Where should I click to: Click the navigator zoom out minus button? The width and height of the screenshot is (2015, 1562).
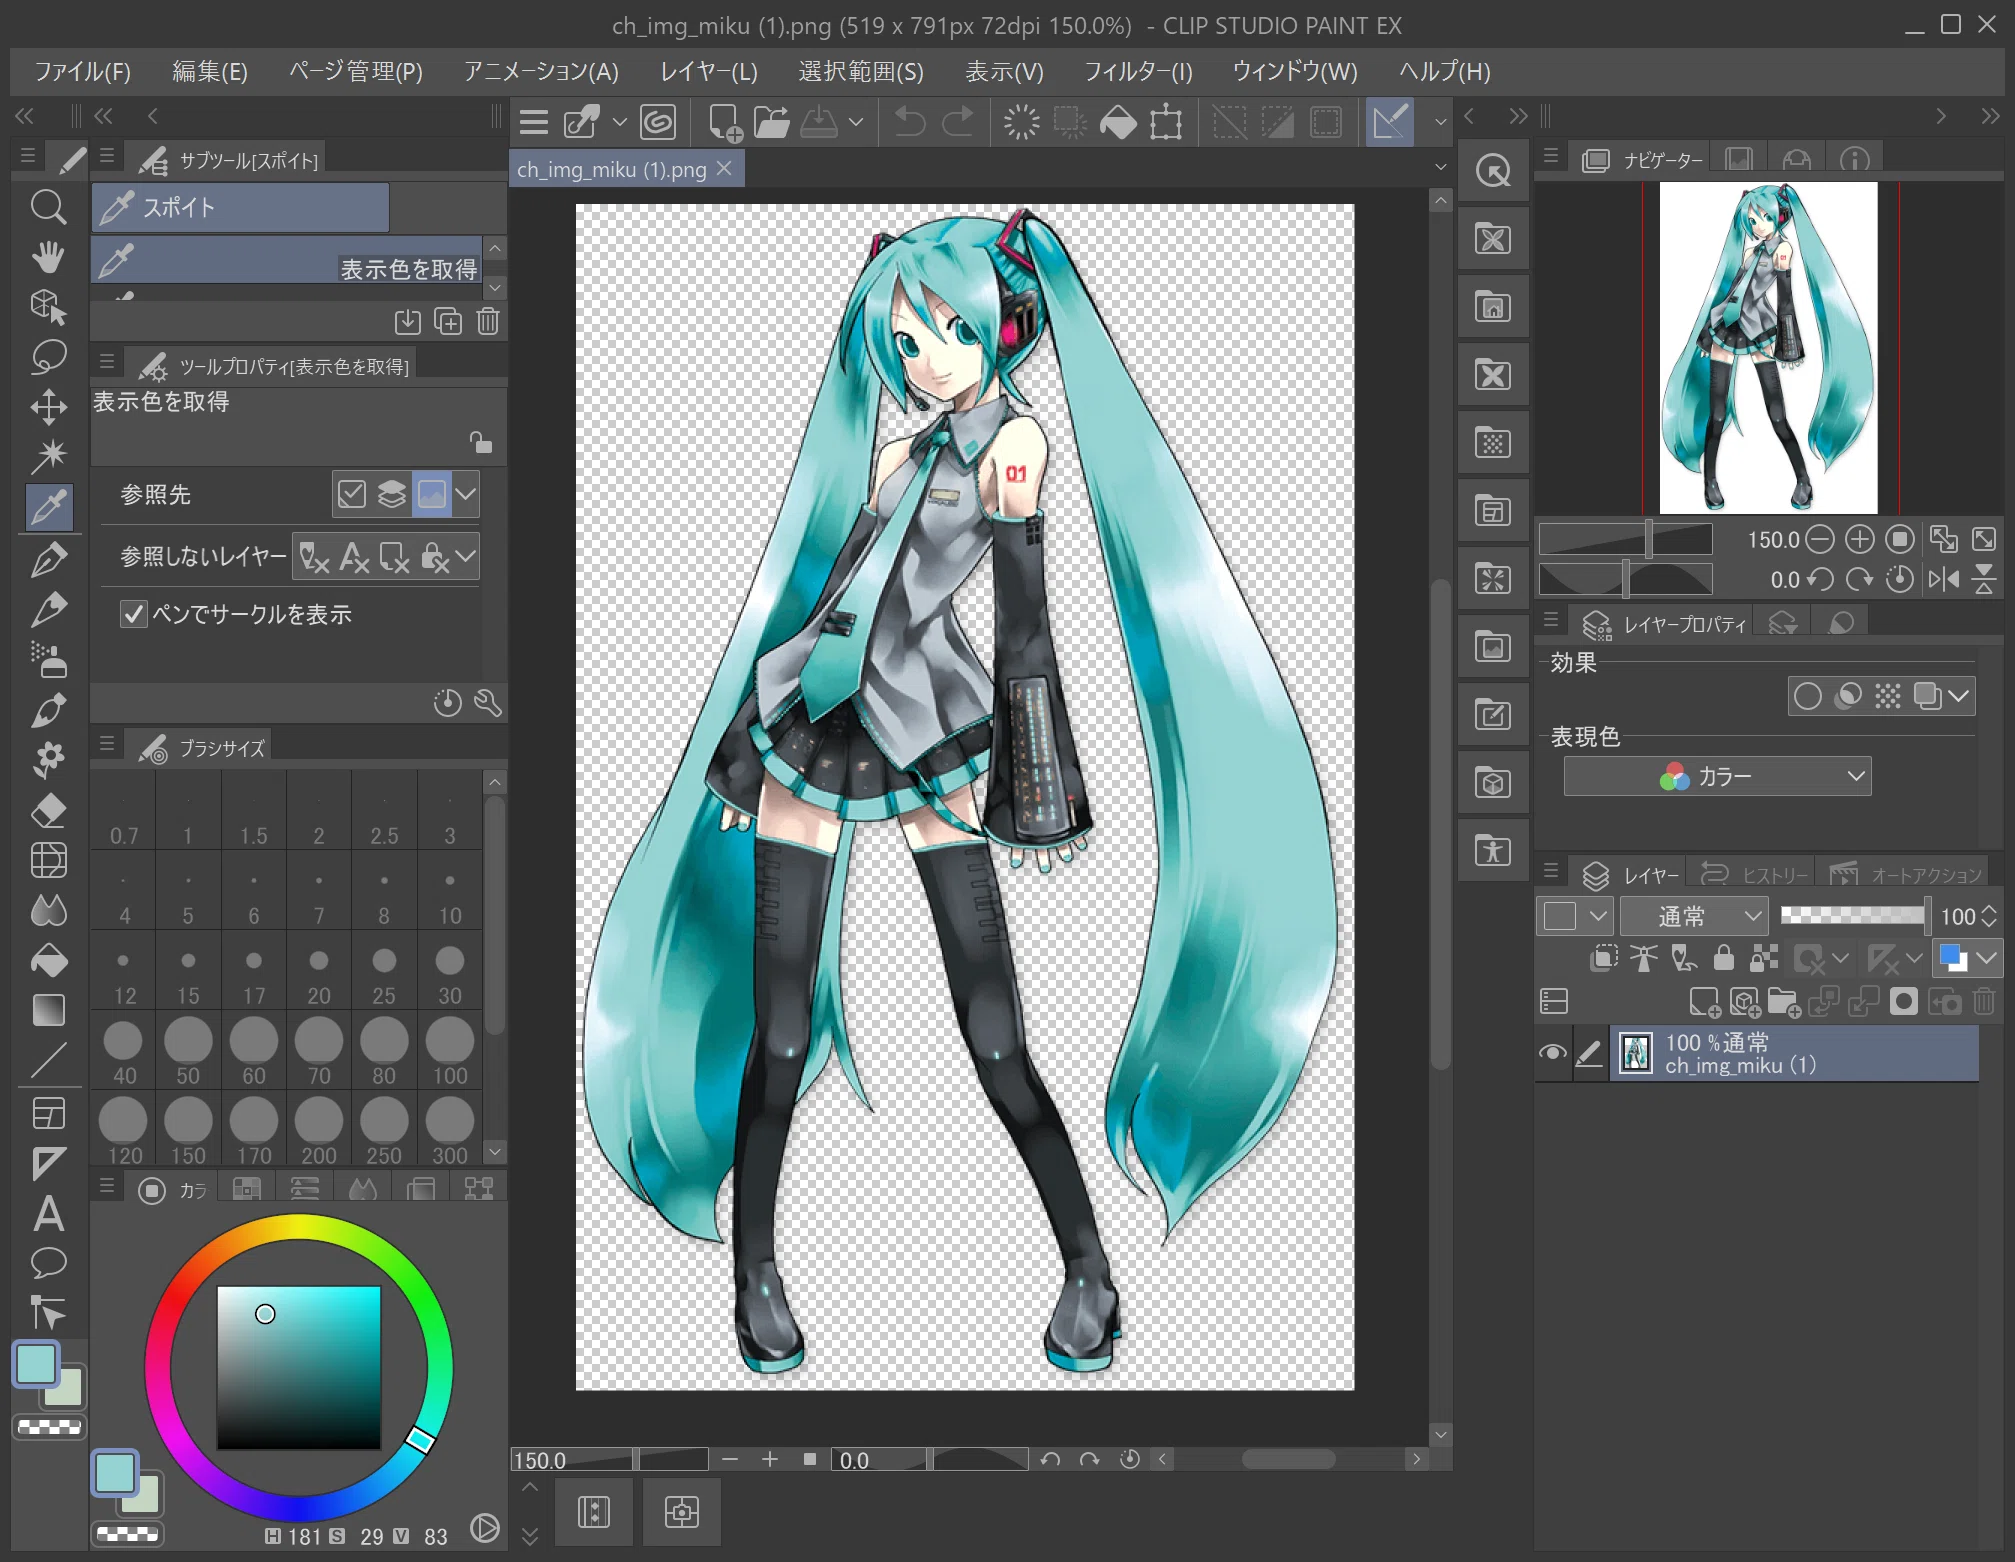point(1821,540)
